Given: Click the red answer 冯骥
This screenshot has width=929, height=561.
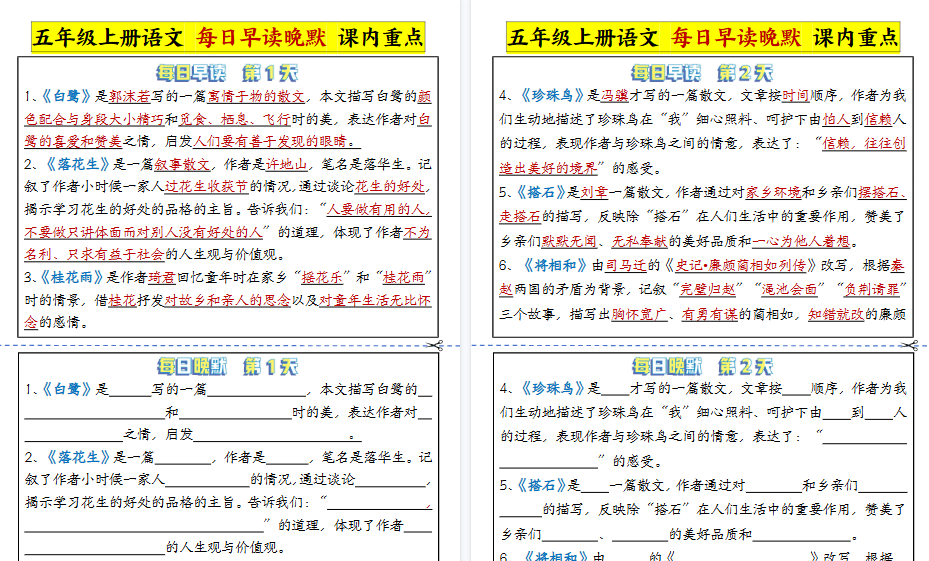Looking at the screenshot, I should point(614,95).
